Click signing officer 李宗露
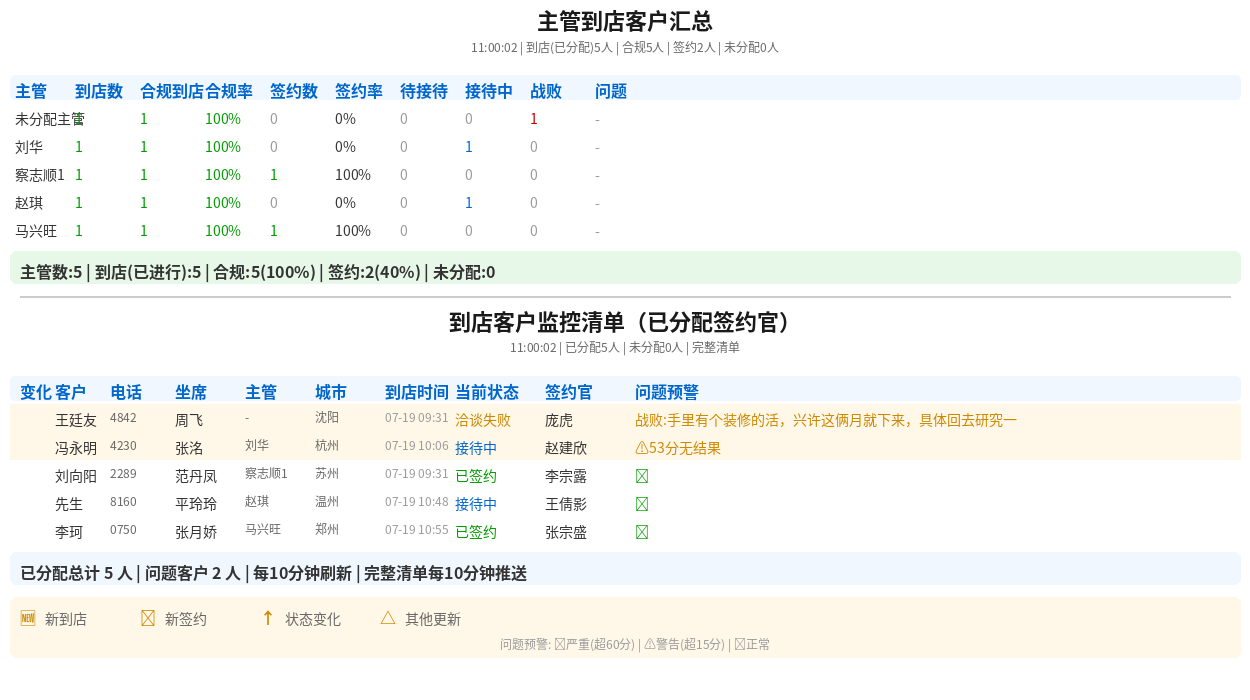The image size is (1250, 700). pyautogui.click(x=566, y=476)
